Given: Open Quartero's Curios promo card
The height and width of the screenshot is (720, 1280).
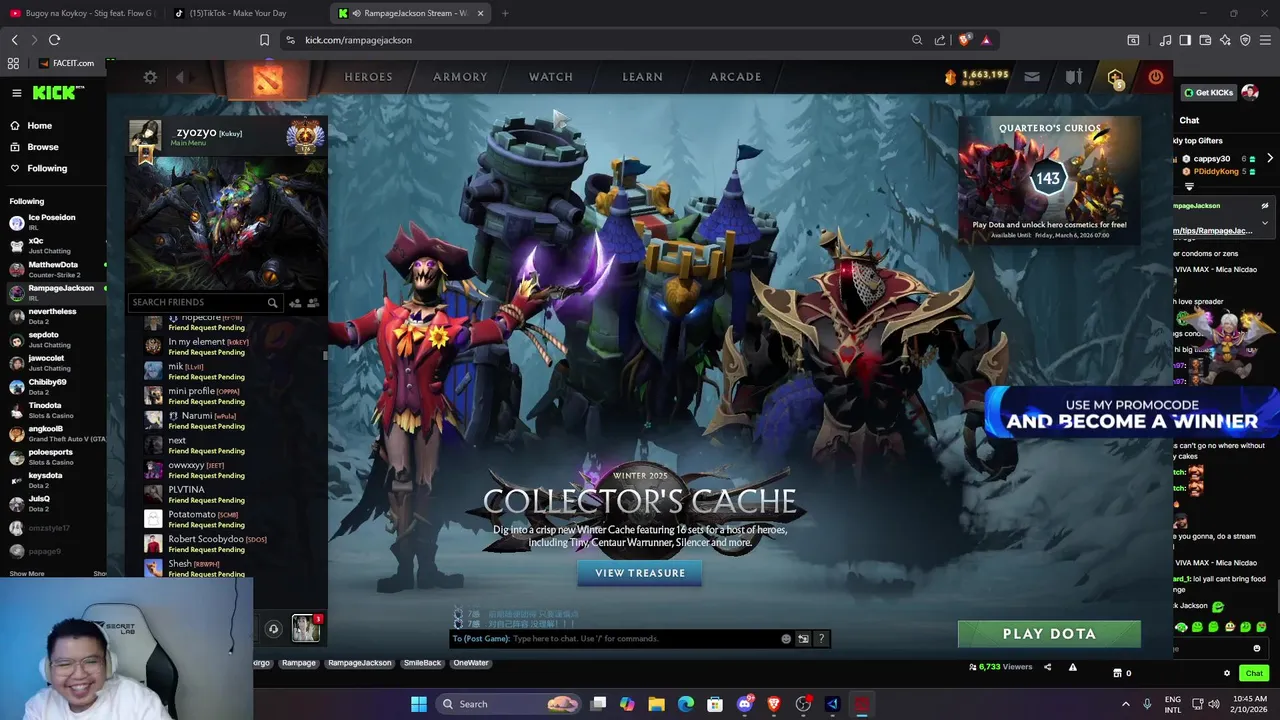Looking at the screenshot, I should click(1049, 178).
